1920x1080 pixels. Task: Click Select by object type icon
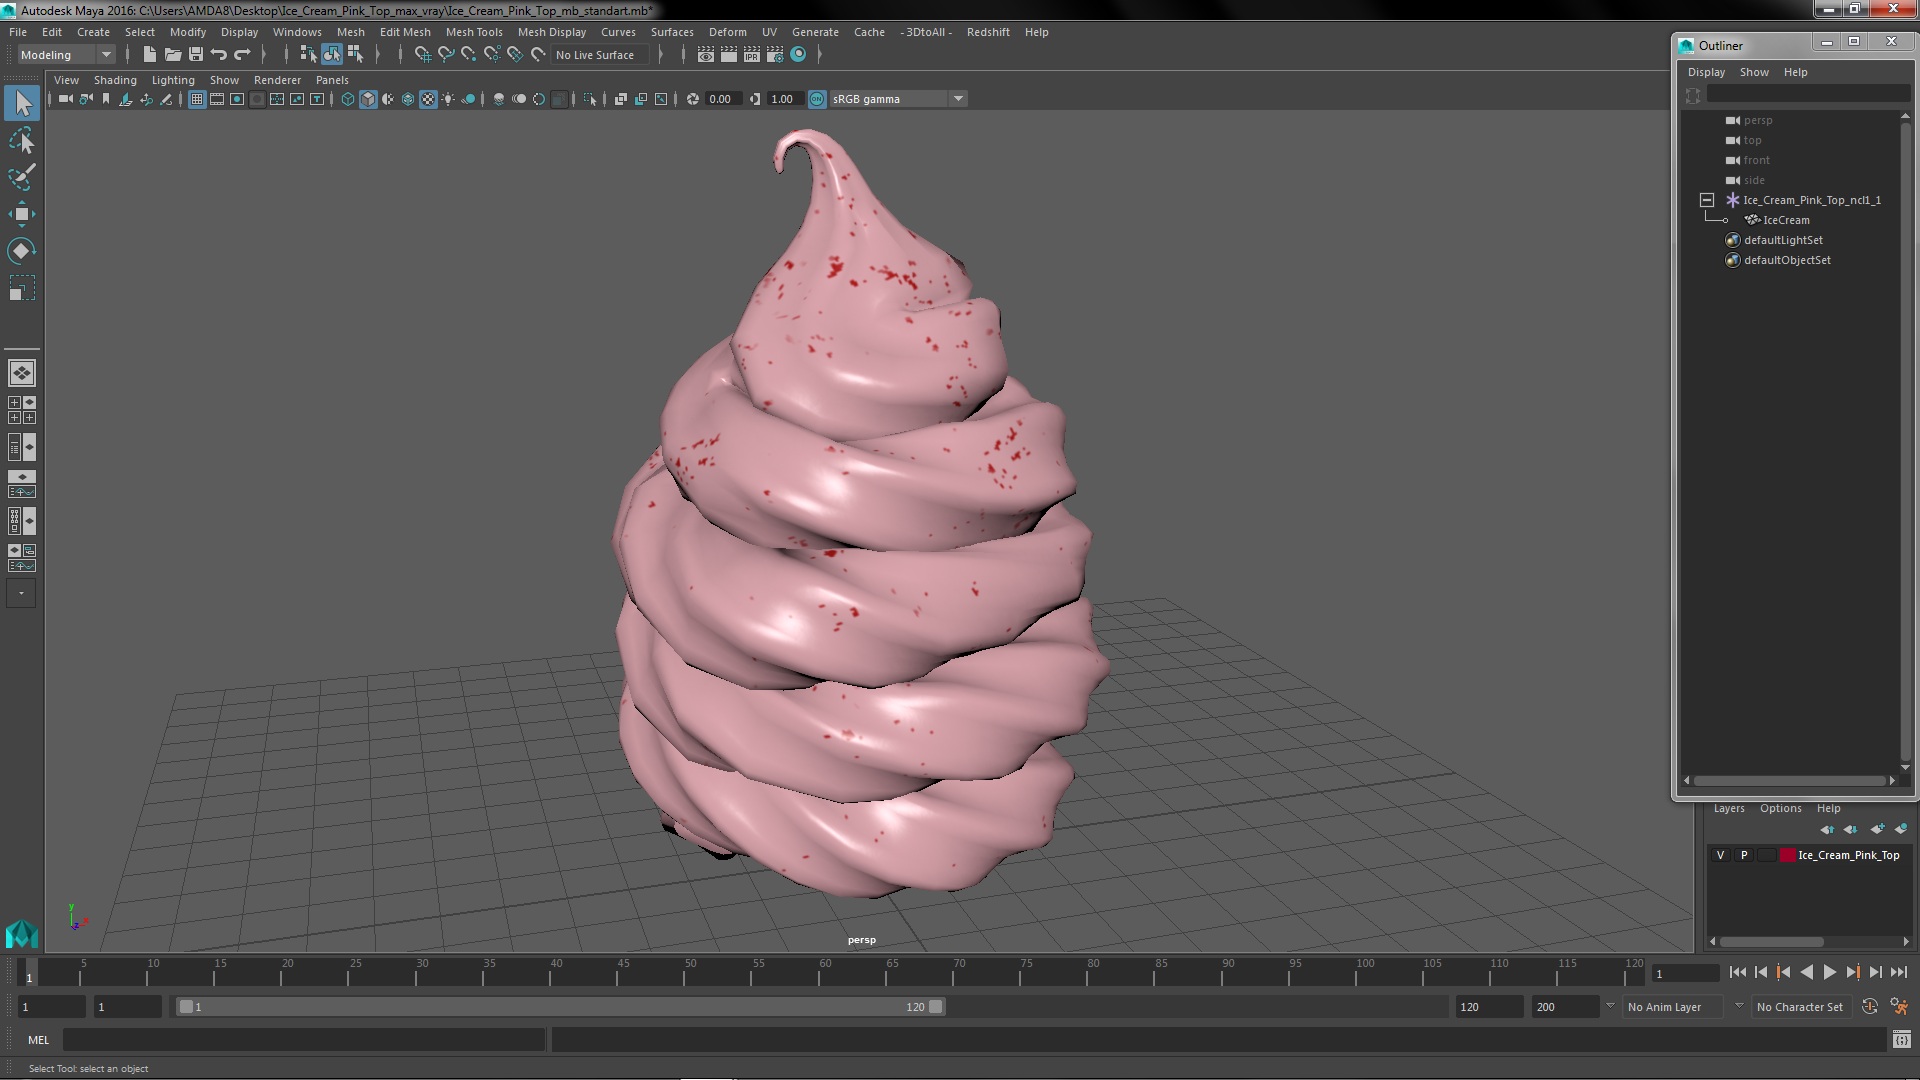pos(332,55)
